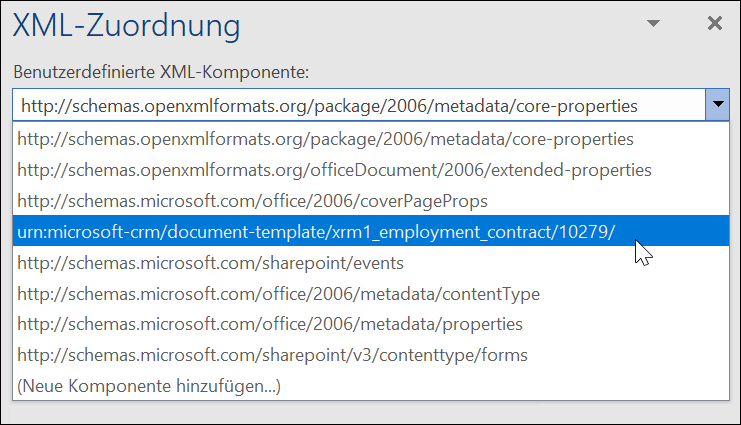
Task: Click "(Neue Komponente hinzufügen...)" option
Action: (150, 386)
